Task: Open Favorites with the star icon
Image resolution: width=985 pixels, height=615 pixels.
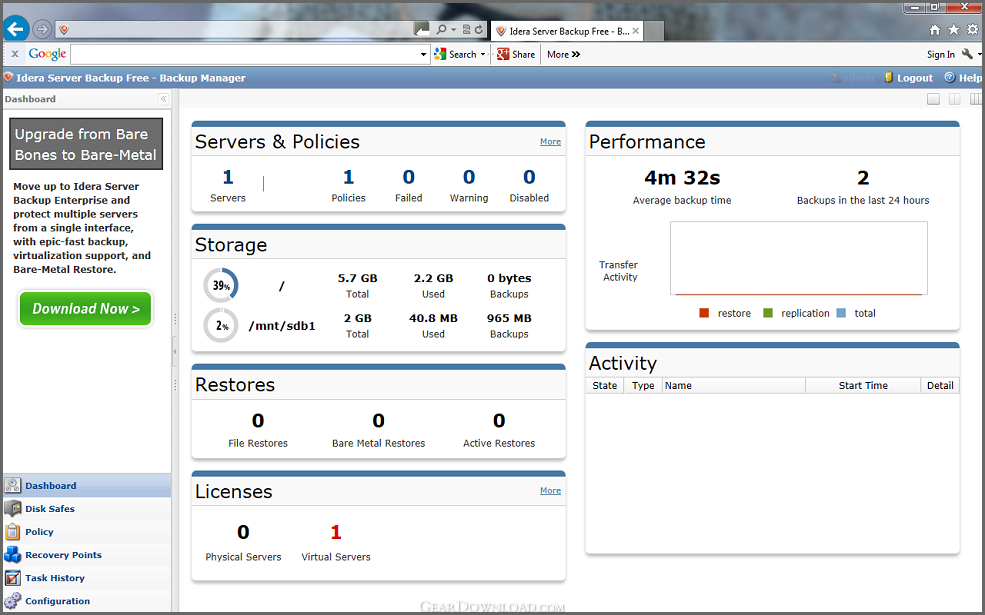Action: [954, 30]
